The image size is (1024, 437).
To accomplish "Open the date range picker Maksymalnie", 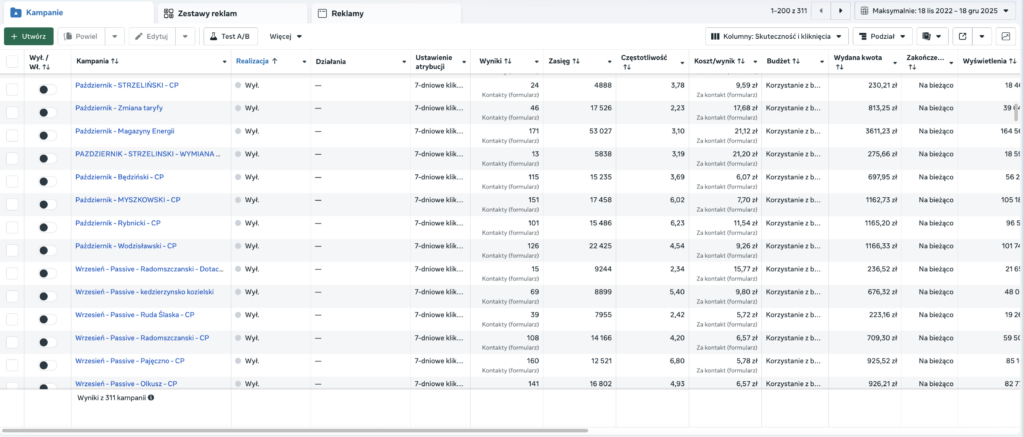I will 935,11.
